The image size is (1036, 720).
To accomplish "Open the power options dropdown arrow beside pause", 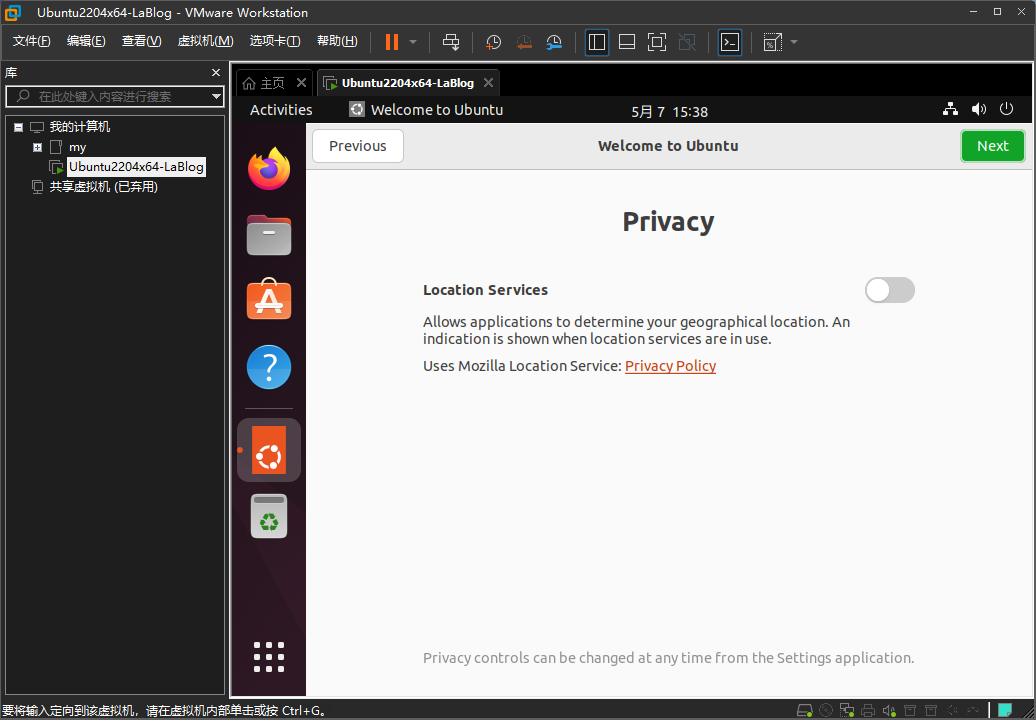I will point(413,42).
